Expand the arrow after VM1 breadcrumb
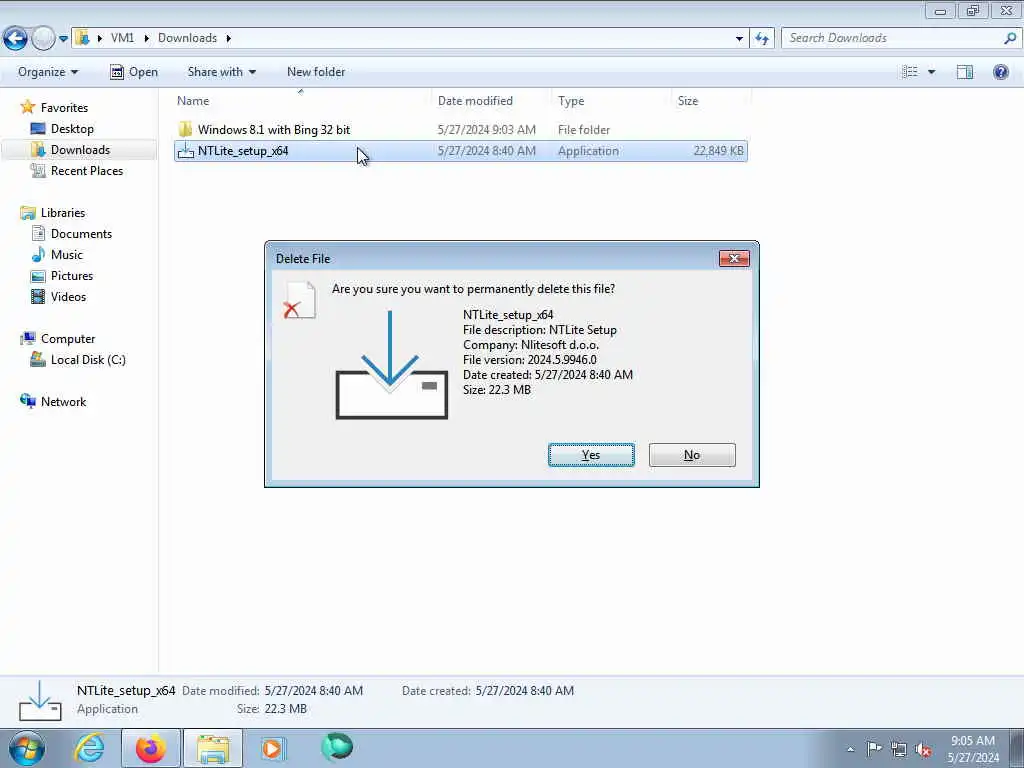Image resolution: width=1024 pixels, height=768 pixels. pos(146,38)
